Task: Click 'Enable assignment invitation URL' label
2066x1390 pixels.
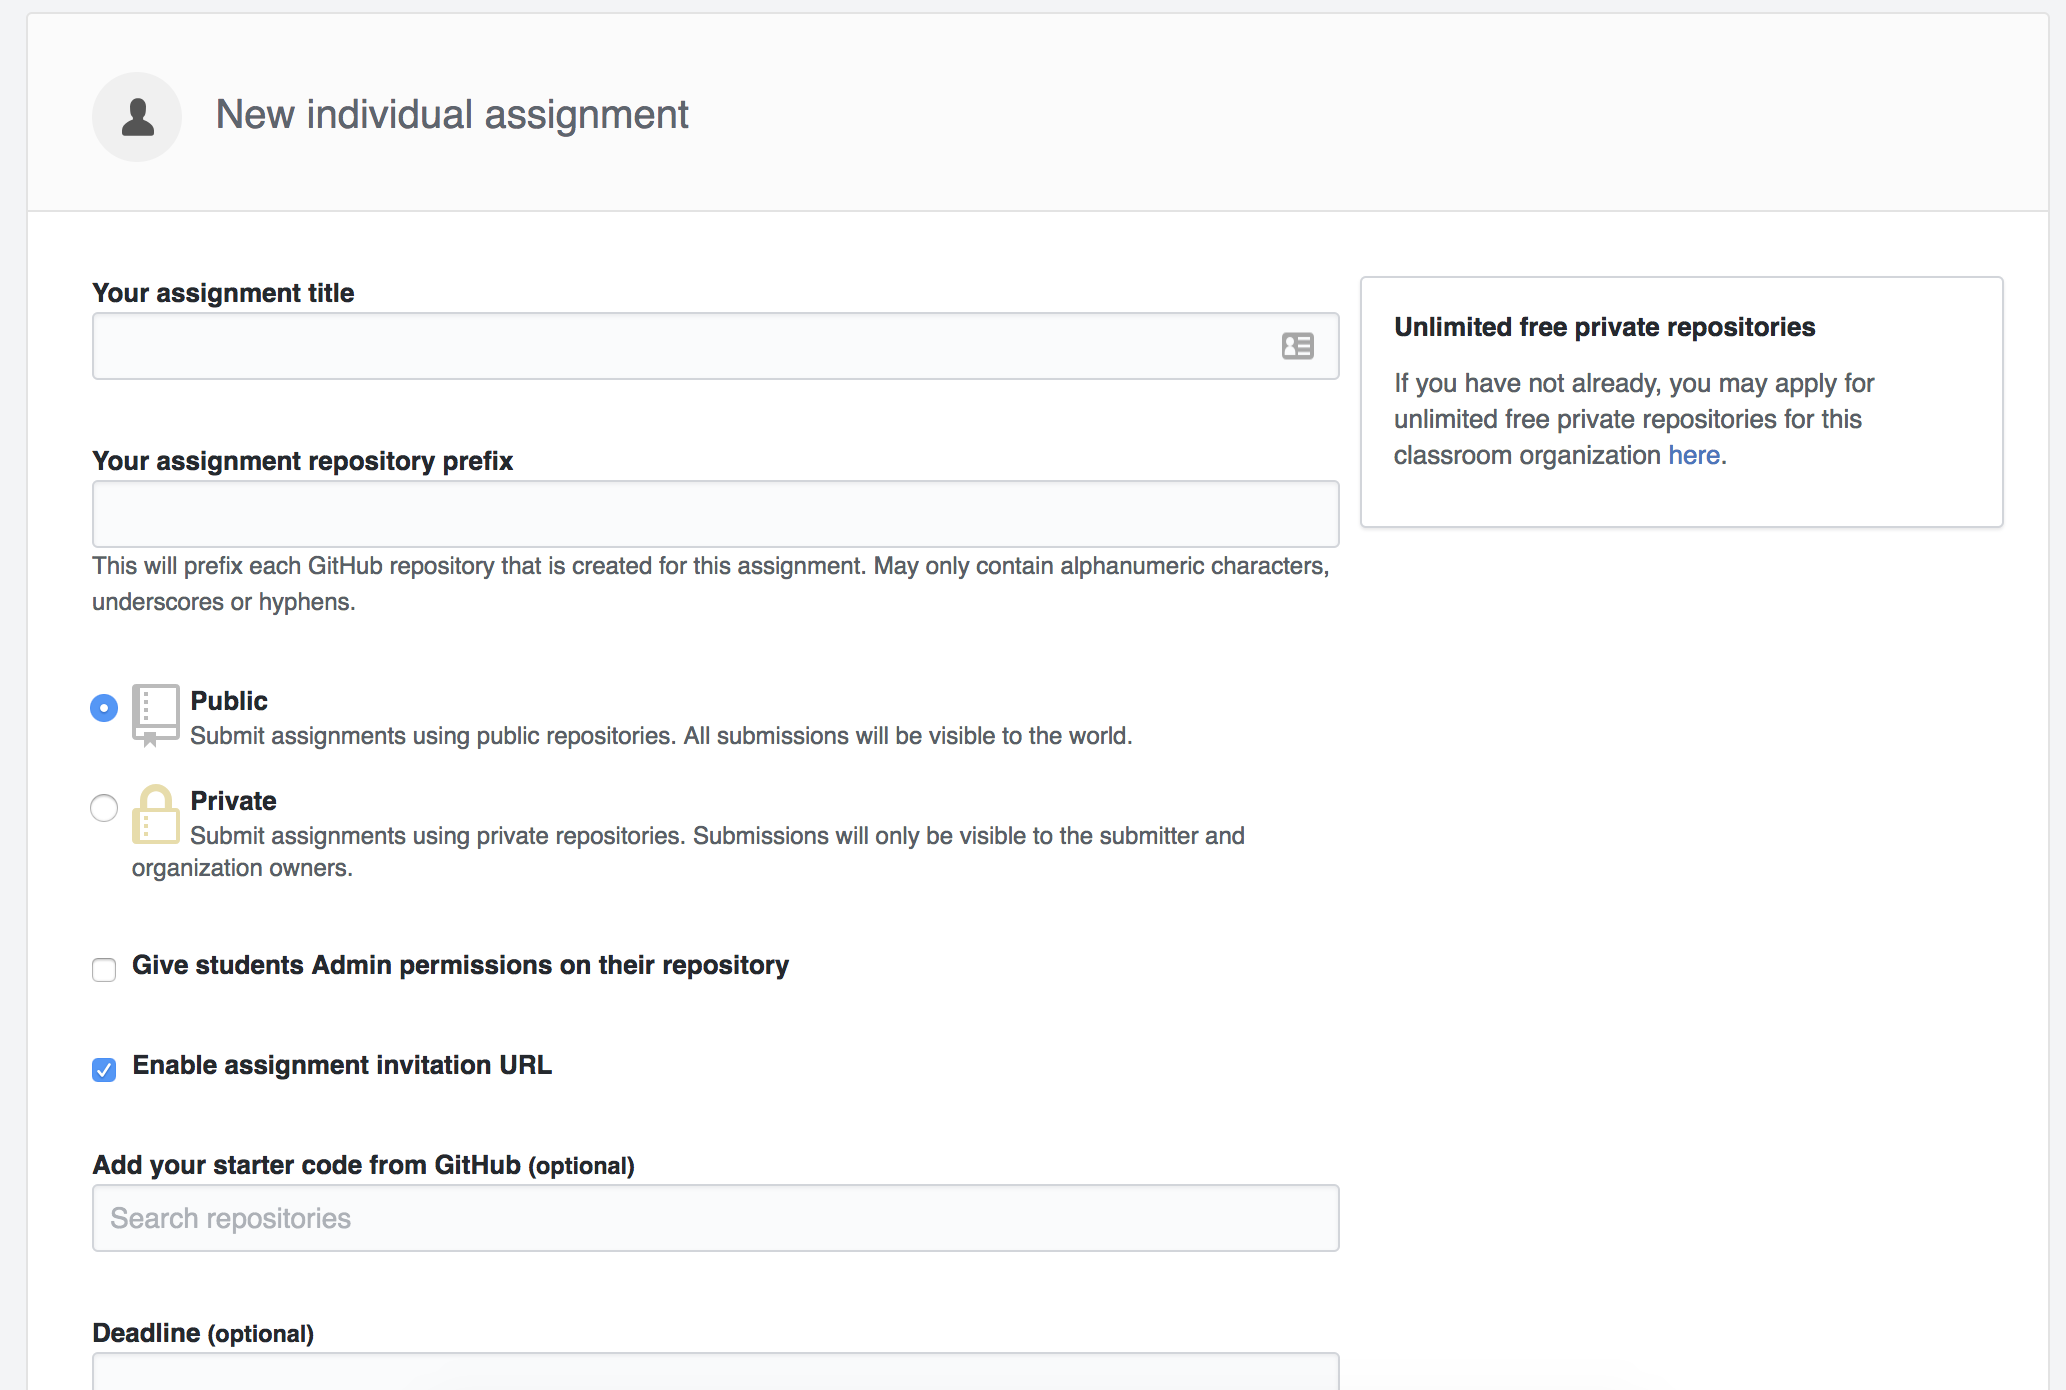Action: coord(342,1065)
